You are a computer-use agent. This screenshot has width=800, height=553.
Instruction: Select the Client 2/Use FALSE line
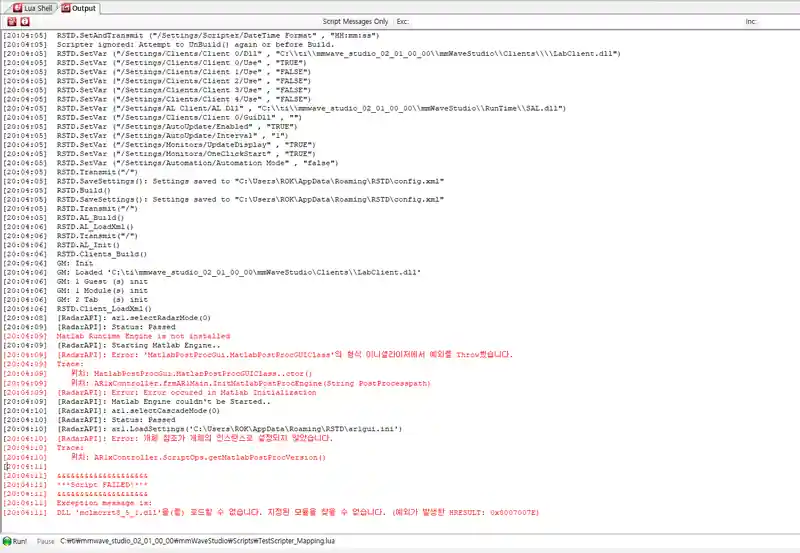157,81
